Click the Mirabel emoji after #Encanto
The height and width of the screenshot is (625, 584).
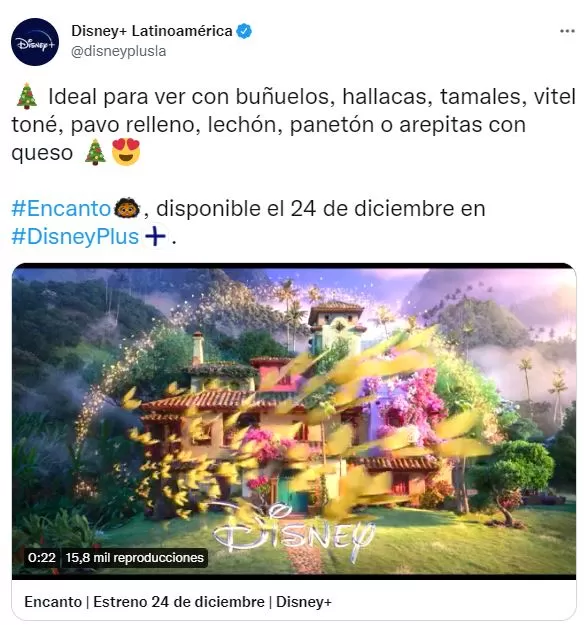click(127, 208)
